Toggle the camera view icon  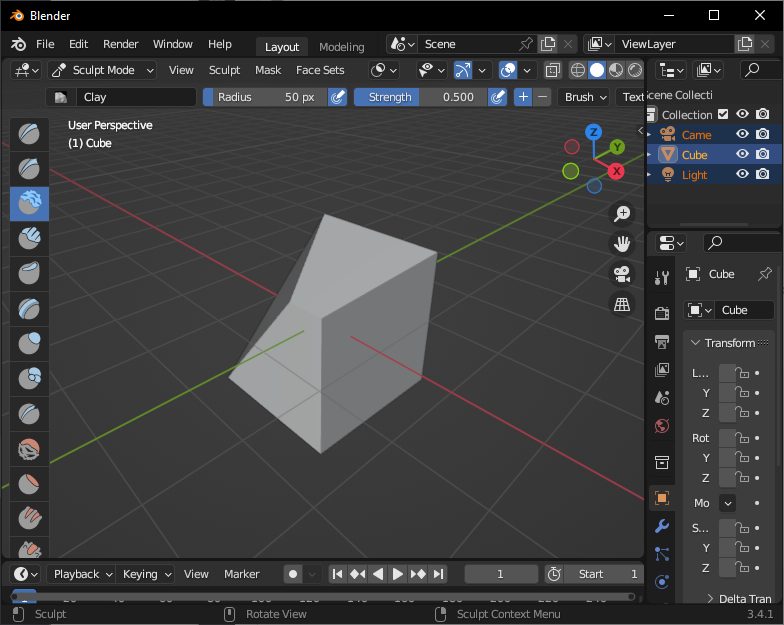click(x=622, y=274)
